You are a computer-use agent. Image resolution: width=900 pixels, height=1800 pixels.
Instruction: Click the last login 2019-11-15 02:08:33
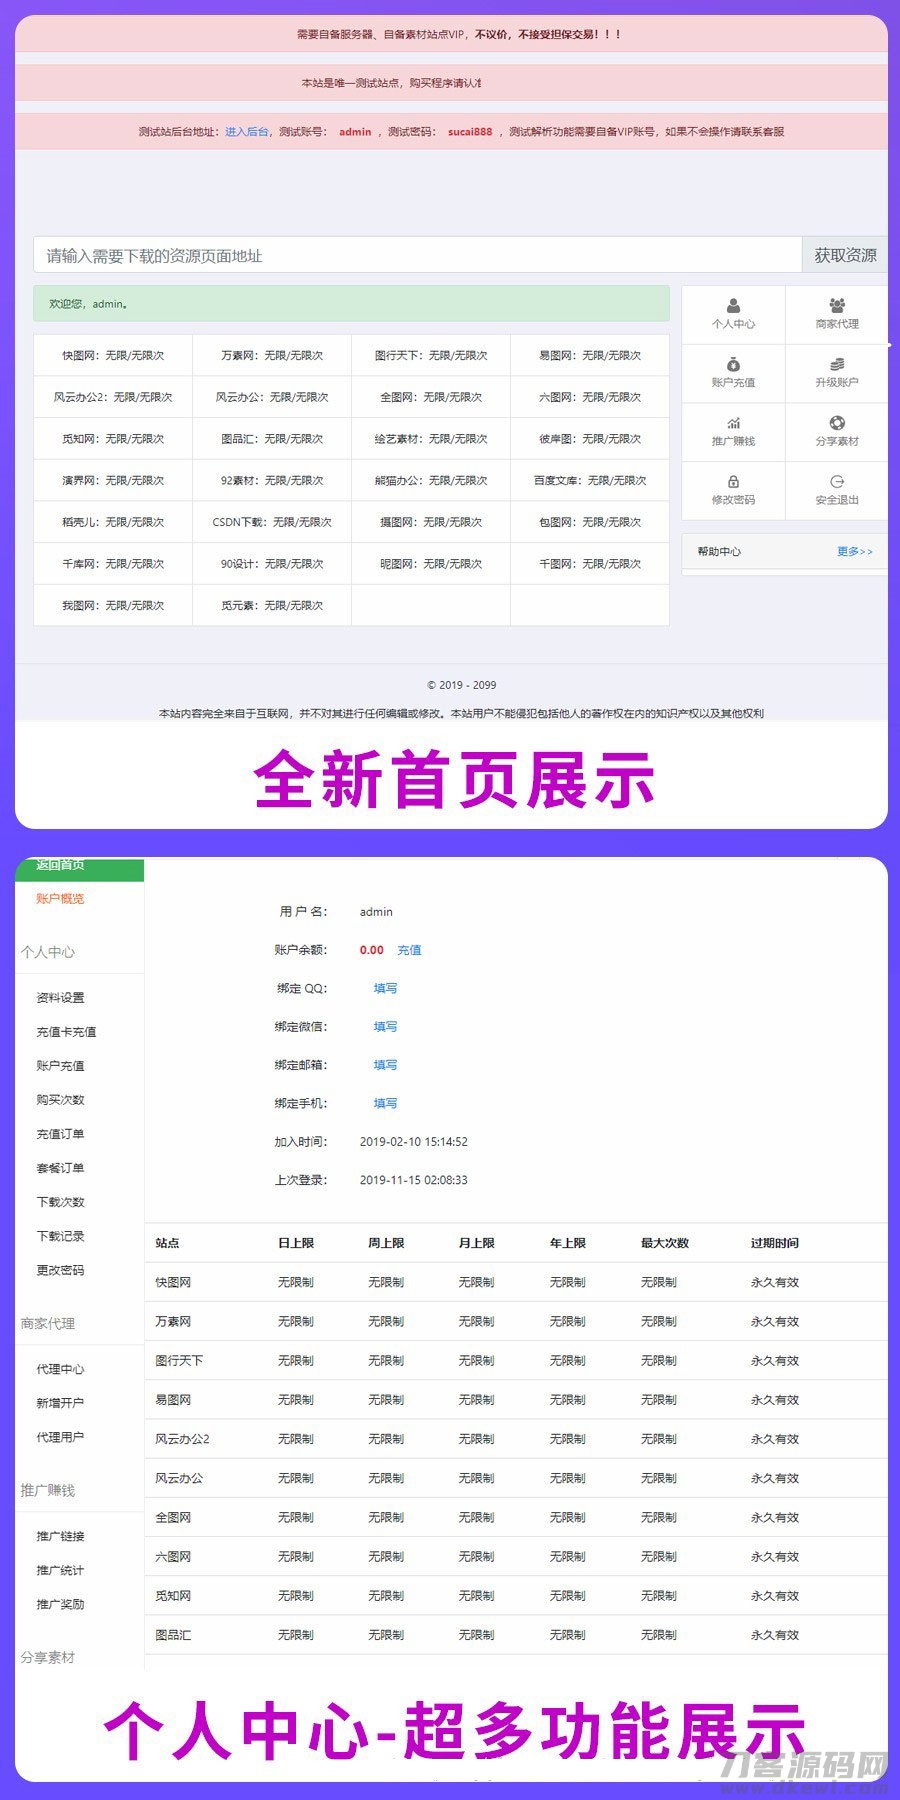[414, 1180]
